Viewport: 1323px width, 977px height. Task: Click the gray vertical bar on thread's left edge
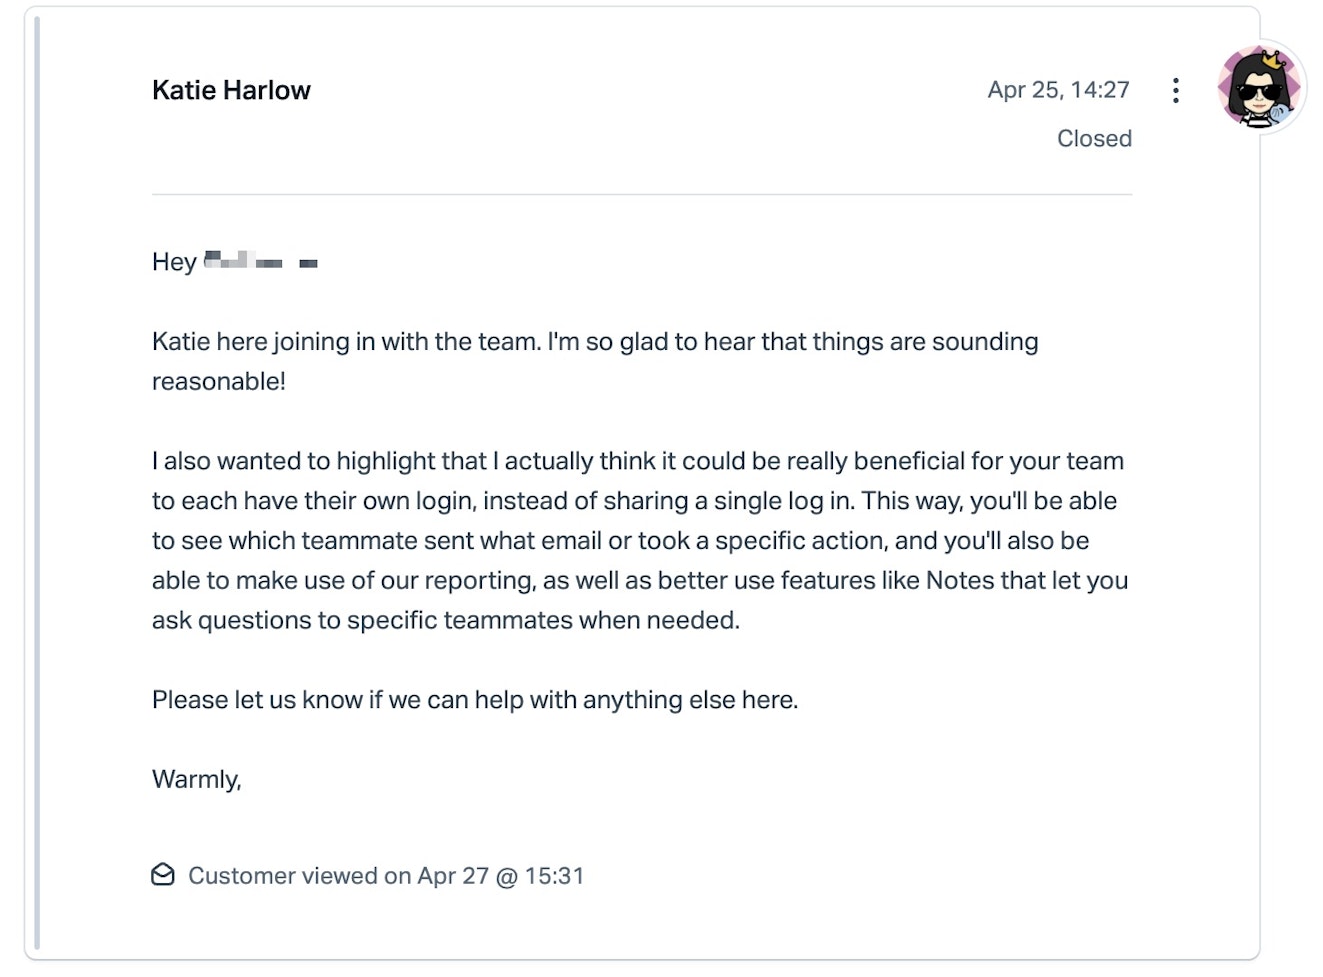(x=38, y=480)
